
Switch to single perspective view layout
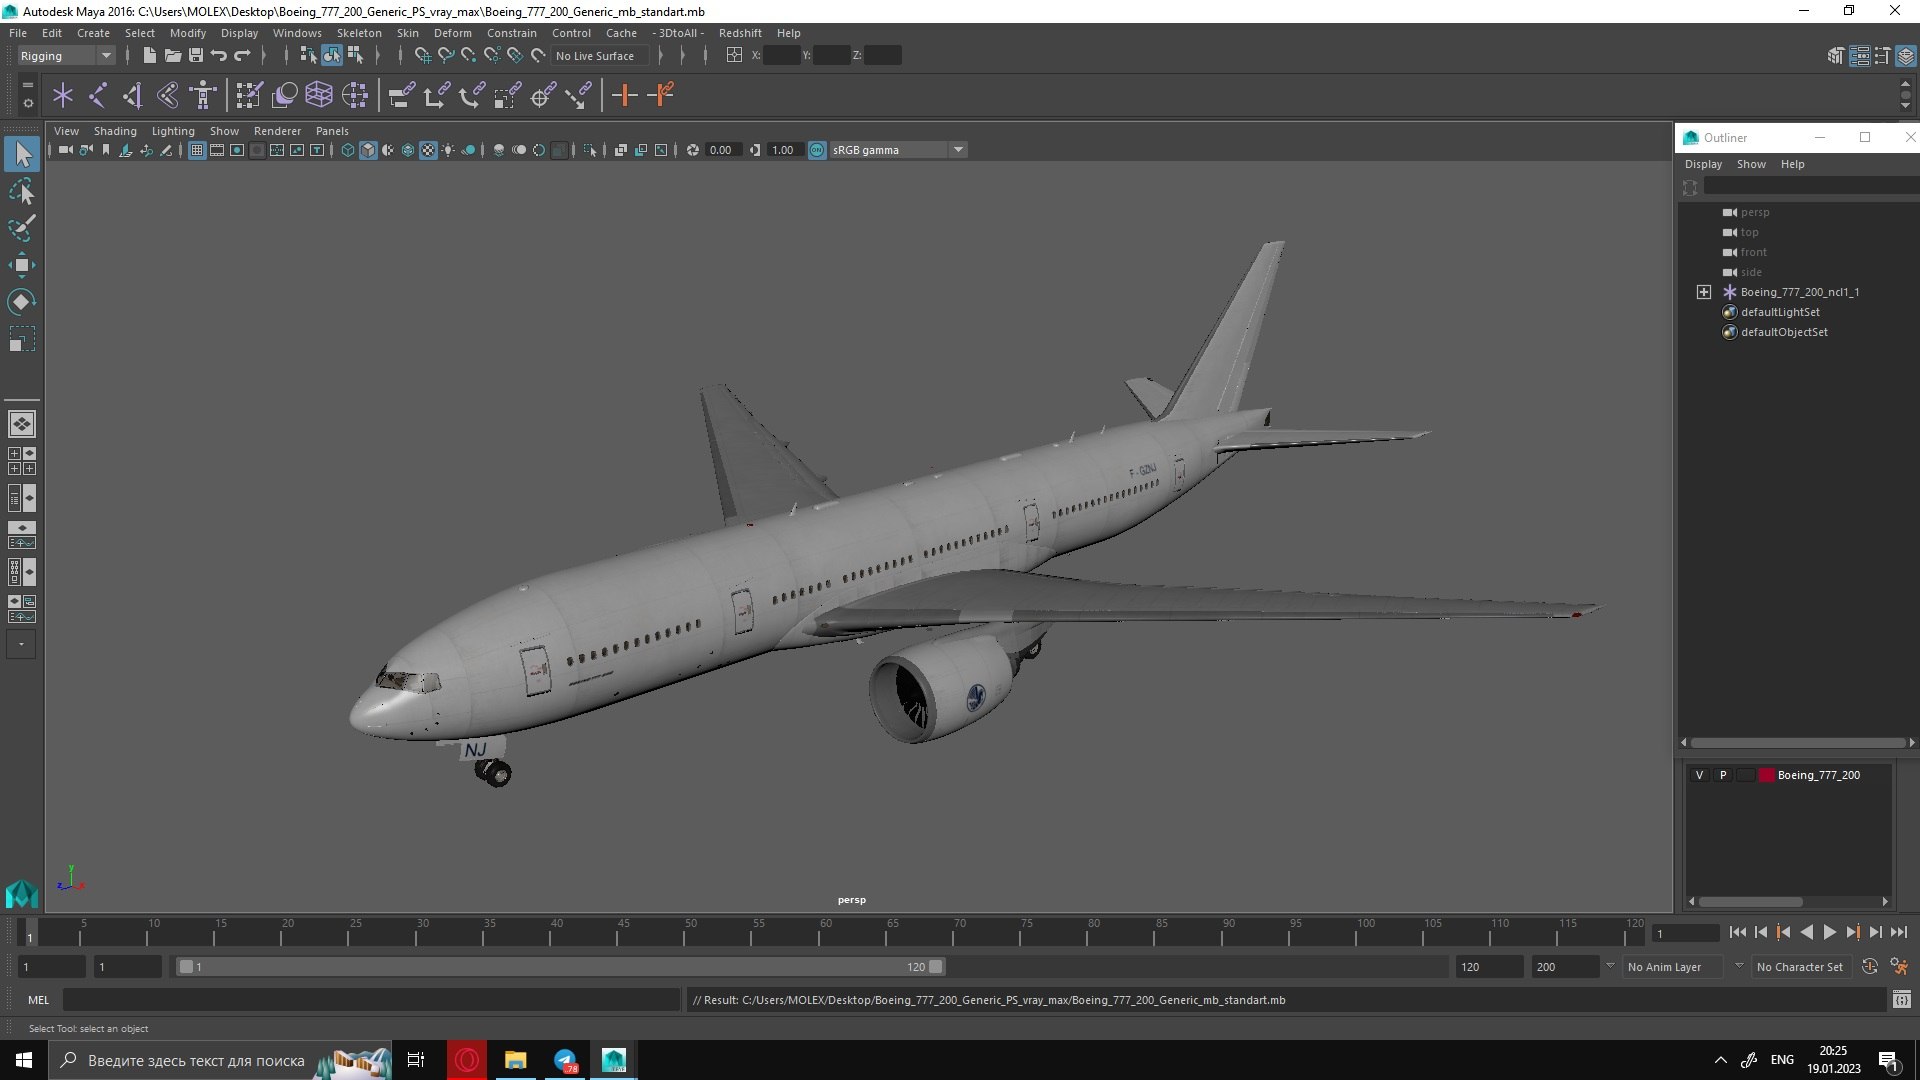pos(21,424)
